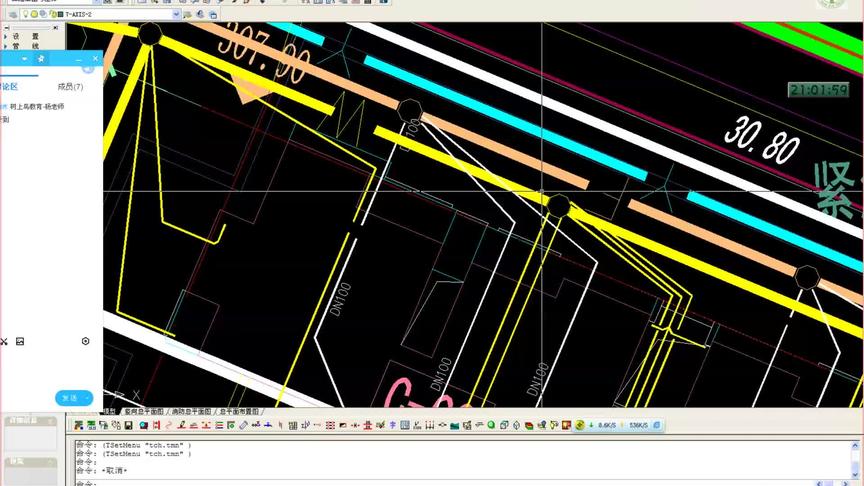864x486 pixels.
Task: Click the yellow-green round network speed icon
Action: [580, 425]
